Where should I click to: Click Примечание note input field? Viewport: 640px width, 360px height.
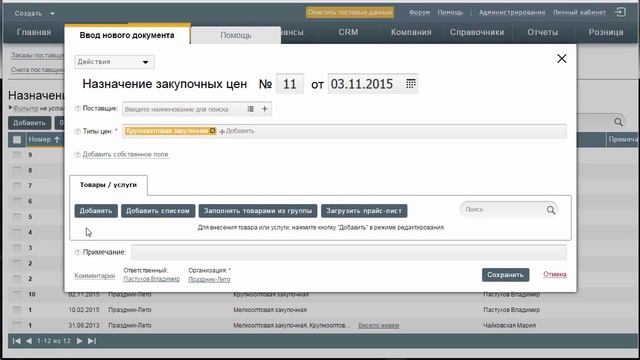tap(349, 253)
